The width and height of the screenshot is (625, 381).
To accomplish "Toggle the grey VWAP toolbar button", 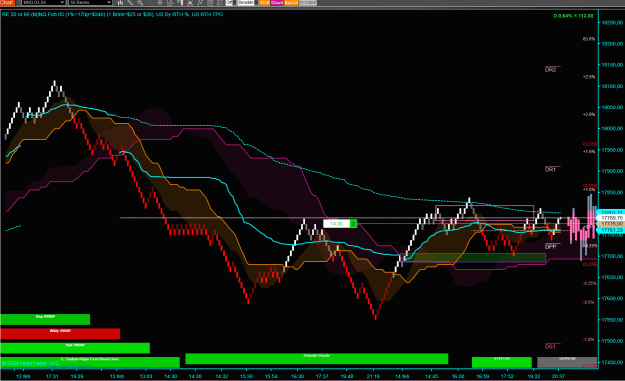I will [308, 2].
